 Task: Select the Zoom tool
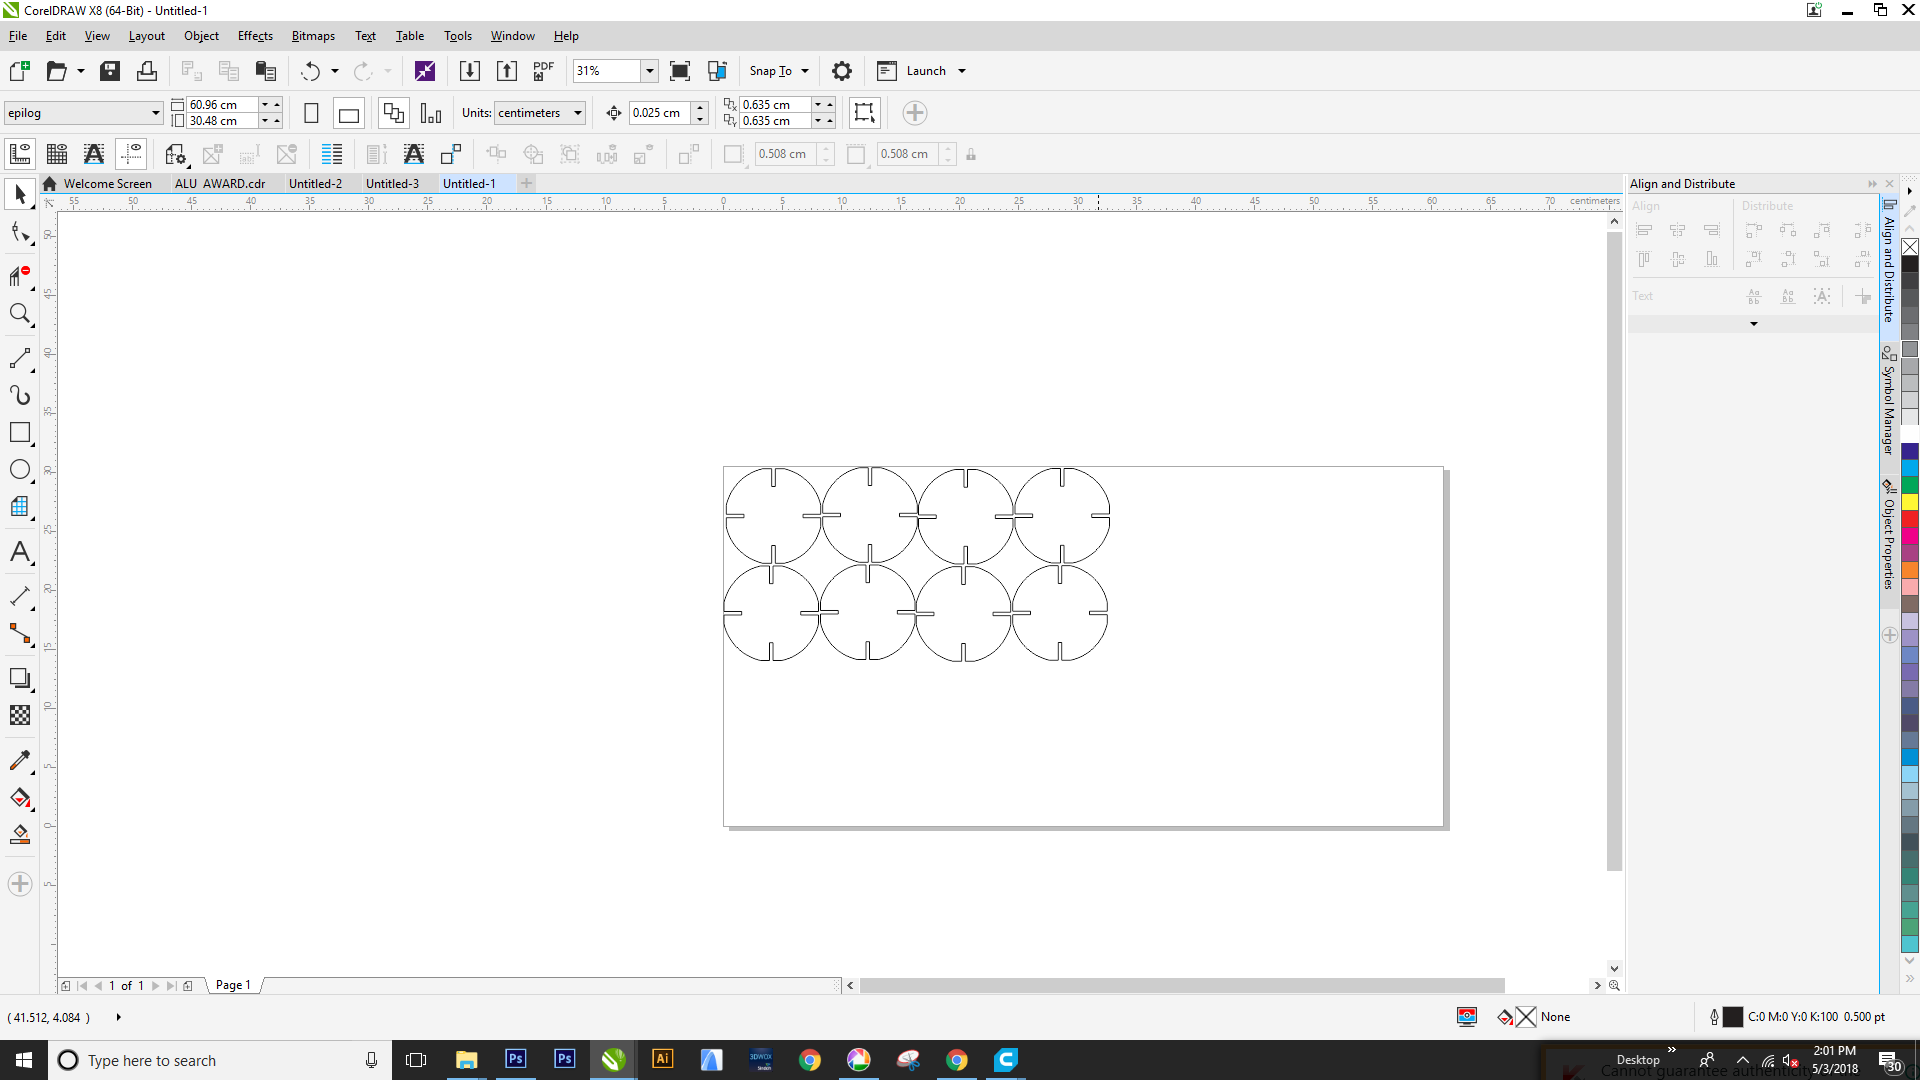coord(18,314)
